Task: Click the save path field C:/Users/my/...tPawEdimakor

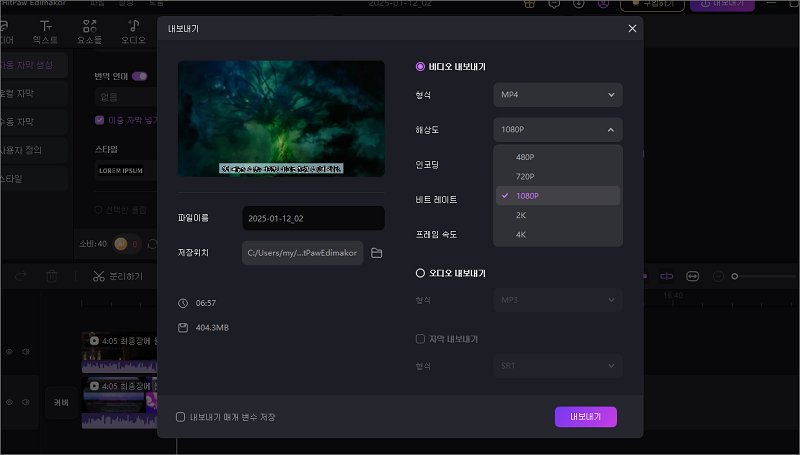Action: coord(303,253)
